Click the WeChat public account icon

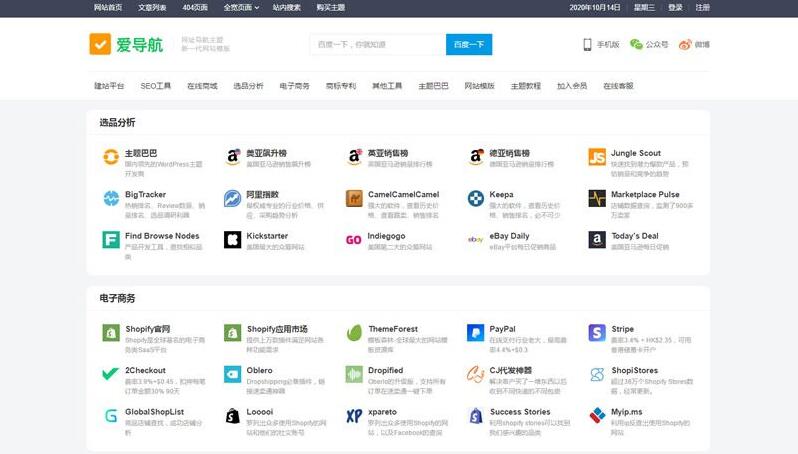(636, 44)
